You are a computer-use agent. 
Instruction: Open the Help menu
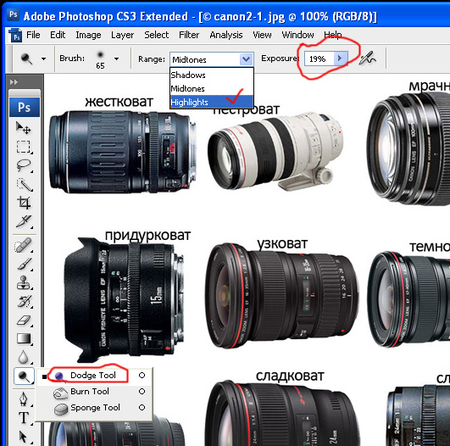point(333,35)
